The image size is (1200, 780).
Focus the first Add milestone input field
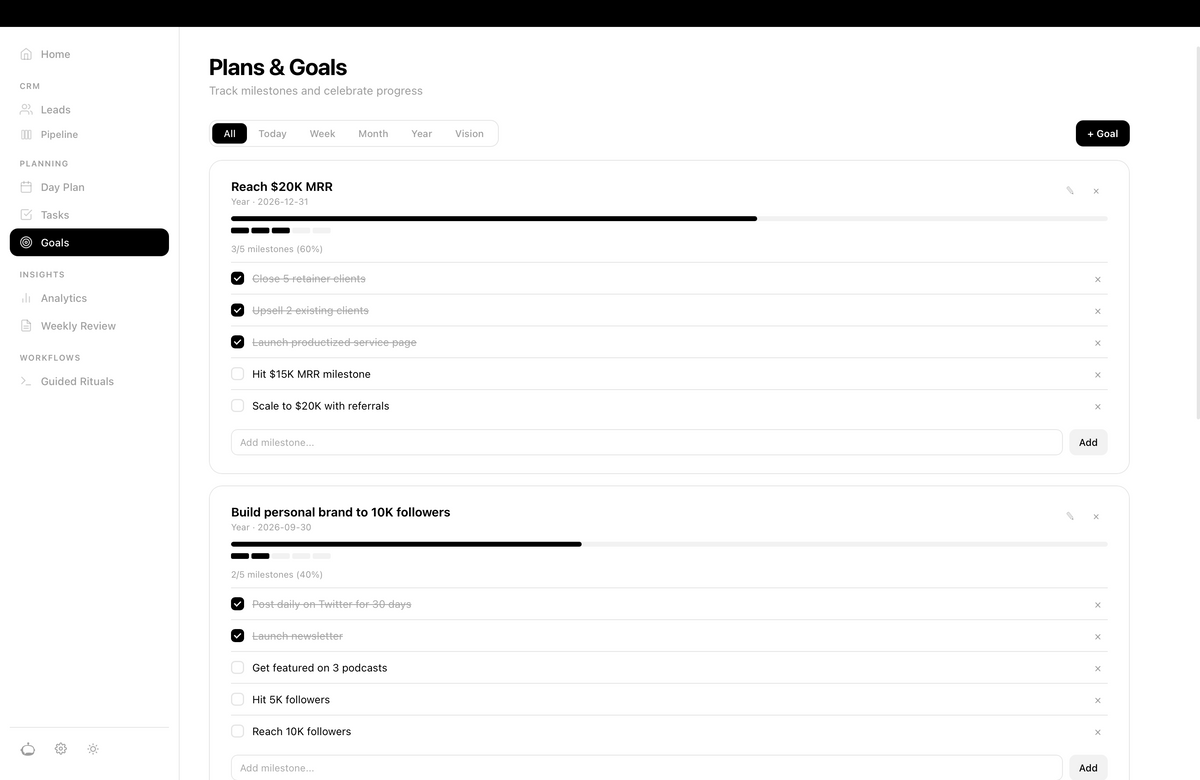point(646,442)
